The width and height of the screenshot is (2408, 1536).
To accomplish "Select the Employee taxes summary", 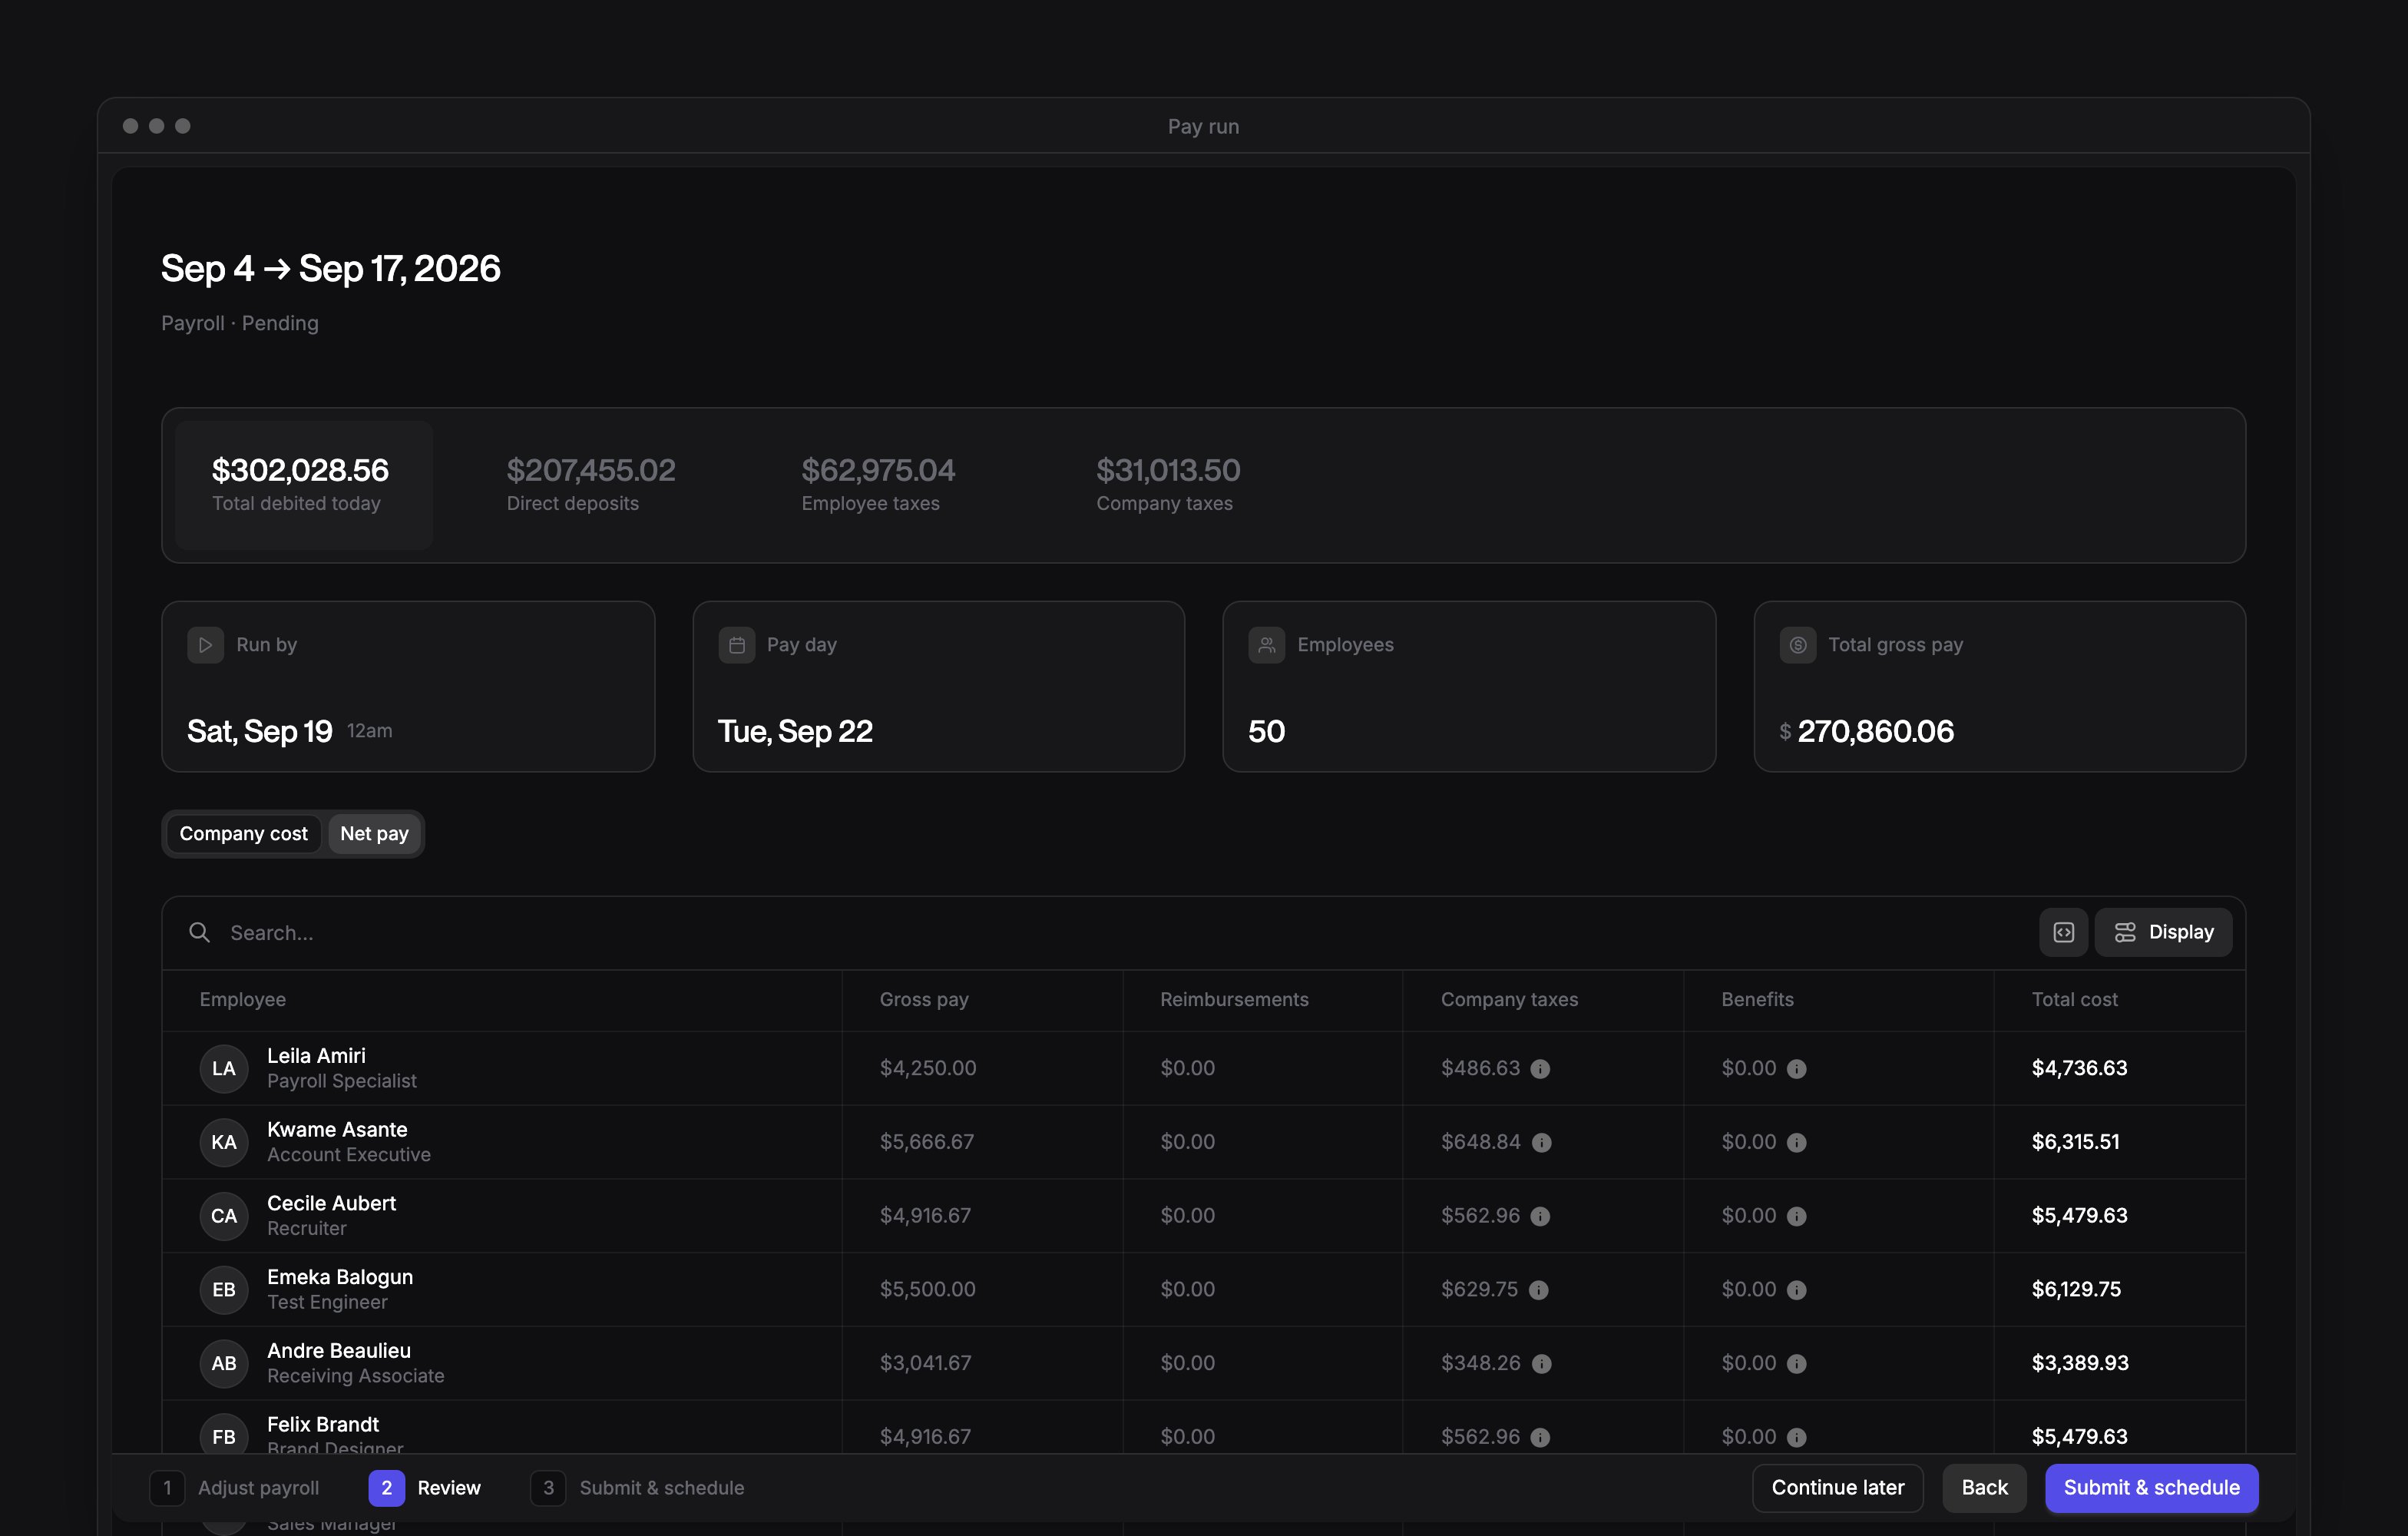I will 878,485.
